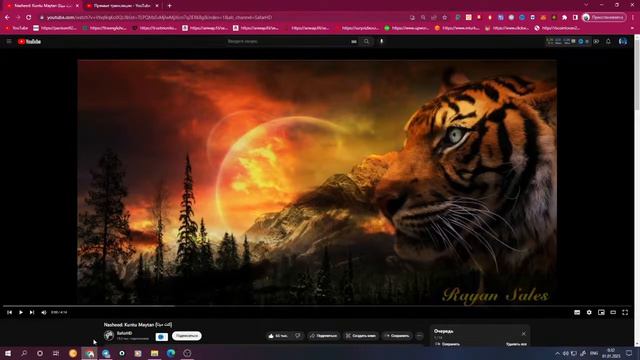Switch to the Nasheed Kuntu Maytan tab
This screenshot has width=640, height=360.
point(41,6)
